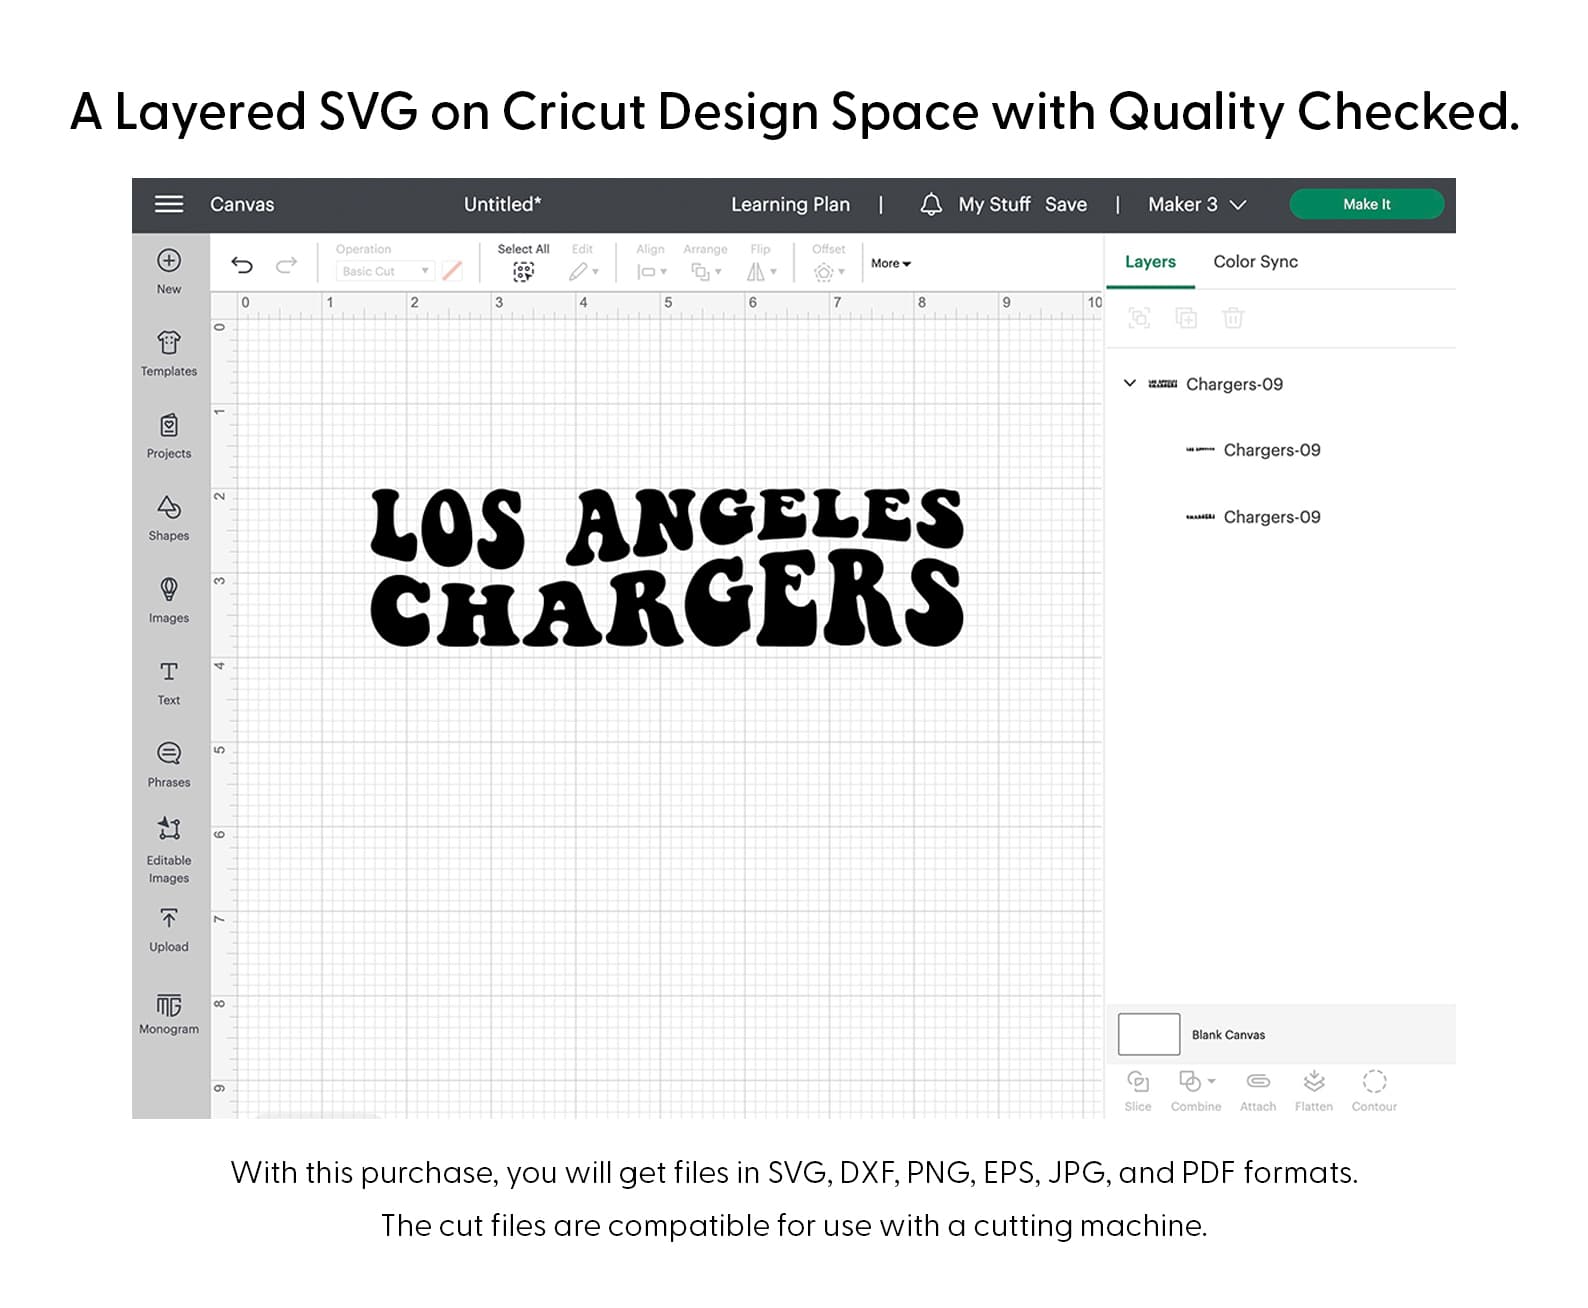Click the Delete trash icon in Layers
The image size is (1588, 1308).
(1233, 318)
